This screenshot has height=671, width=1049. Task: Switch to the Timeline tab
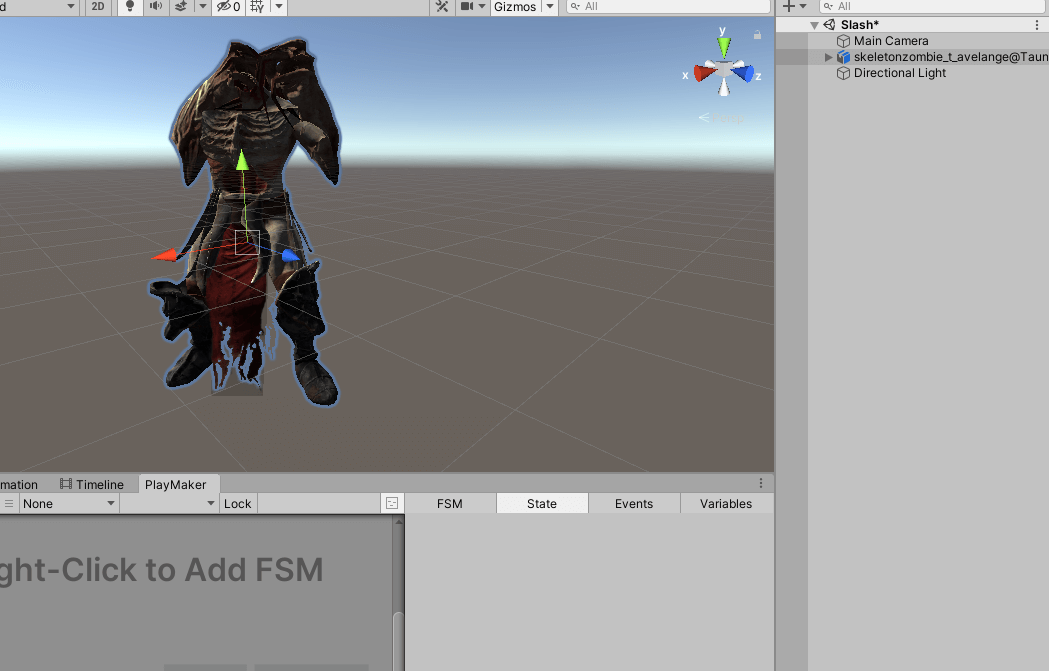coord(92,484)
